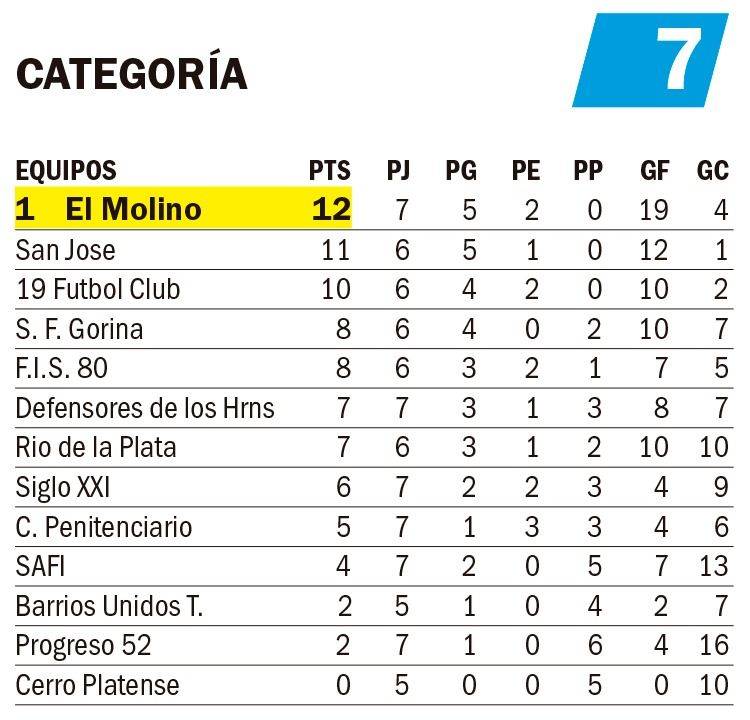The height and width of the screenshot is (720, 750).
Task: Click El Molino's yellow-highlighted 12 points
Action: point(330,209)
